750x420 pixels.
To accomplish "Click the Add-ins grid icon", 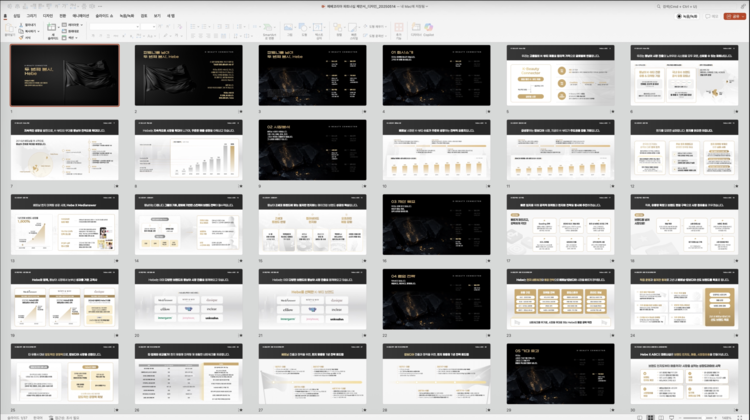I will coord(398,27).
